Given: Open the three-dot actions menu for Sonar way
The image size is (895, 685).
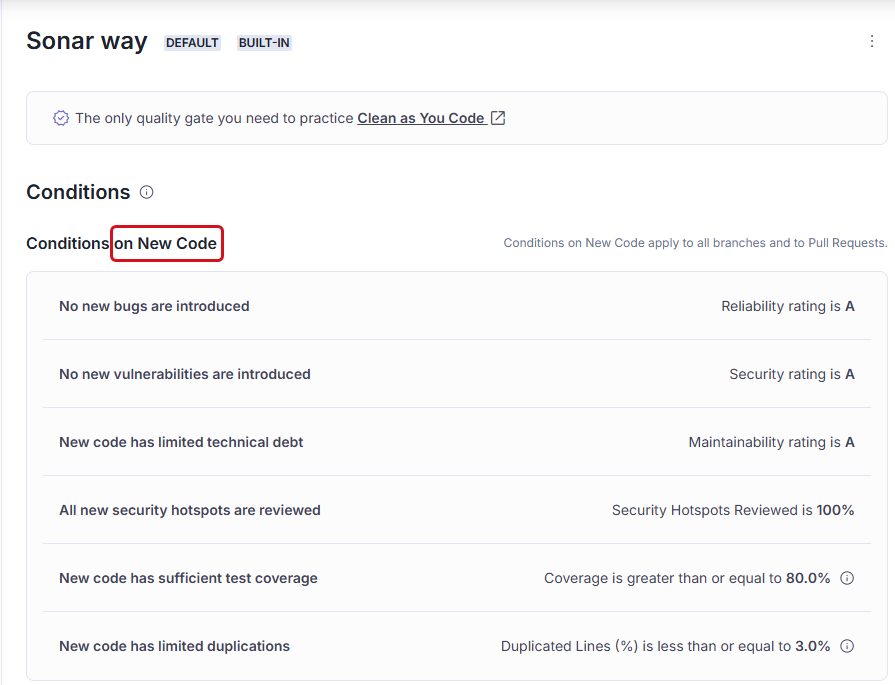Looking at the screenshot, I should (872, 41).
